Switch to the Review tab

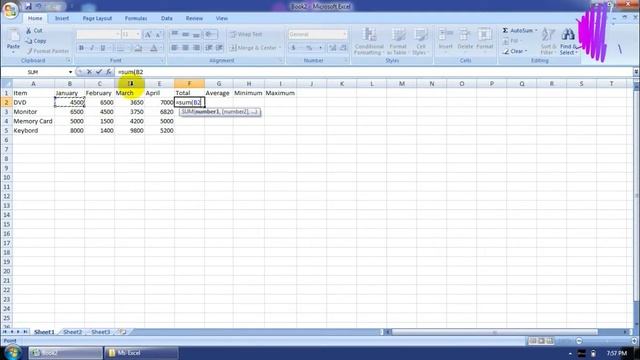tap(194, 18)
